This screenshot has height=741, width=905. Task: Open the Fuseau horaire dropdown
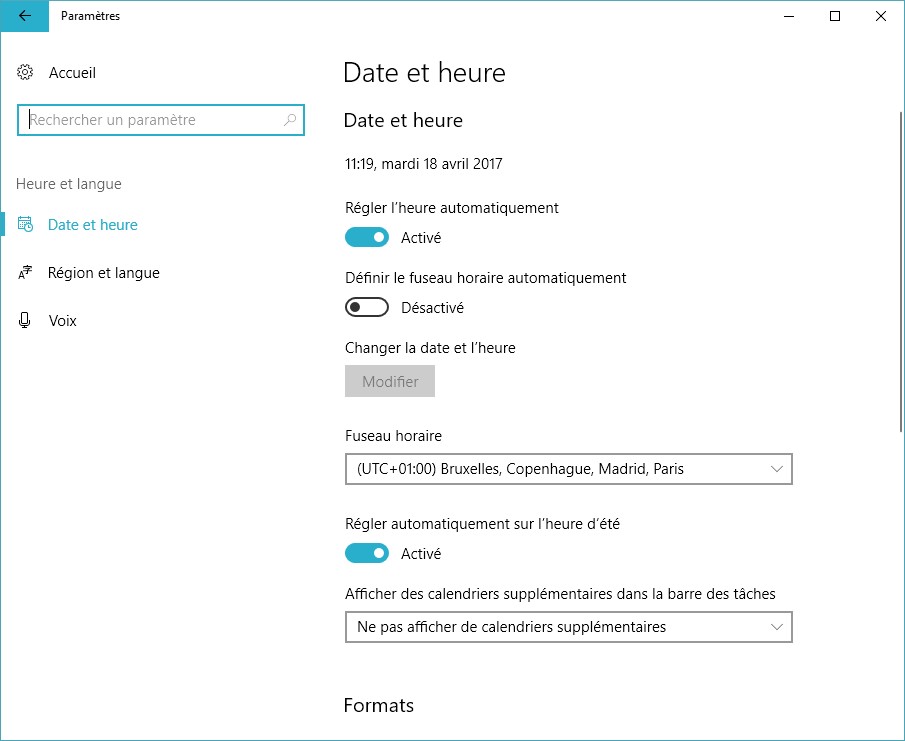coord(568,469)
